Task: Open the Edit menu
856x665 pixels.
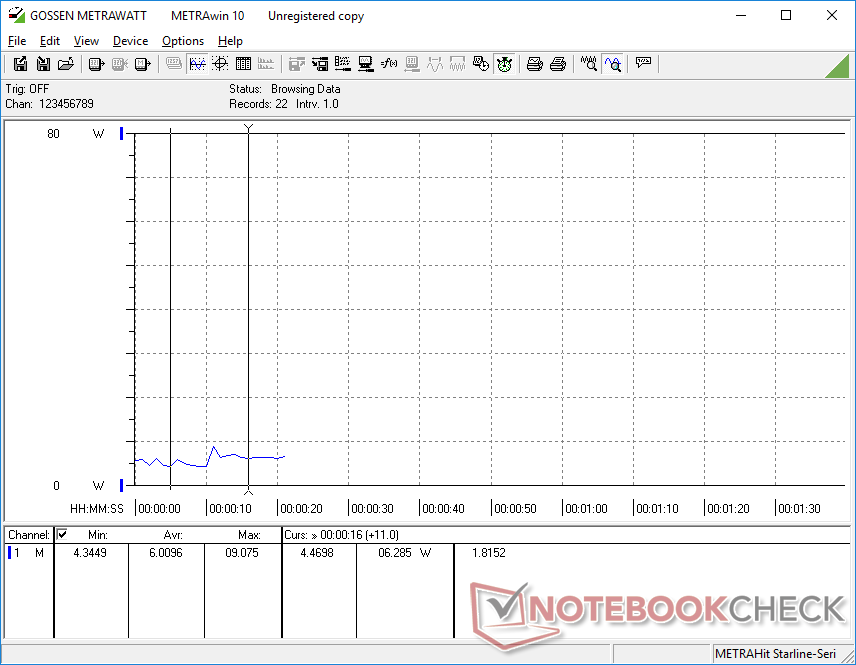Action: pyautogui.click(x=50, y=41)
